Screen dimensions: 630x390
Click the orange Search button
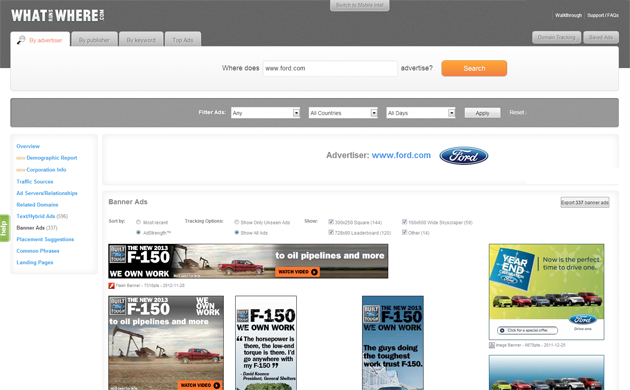coord(474,68)
